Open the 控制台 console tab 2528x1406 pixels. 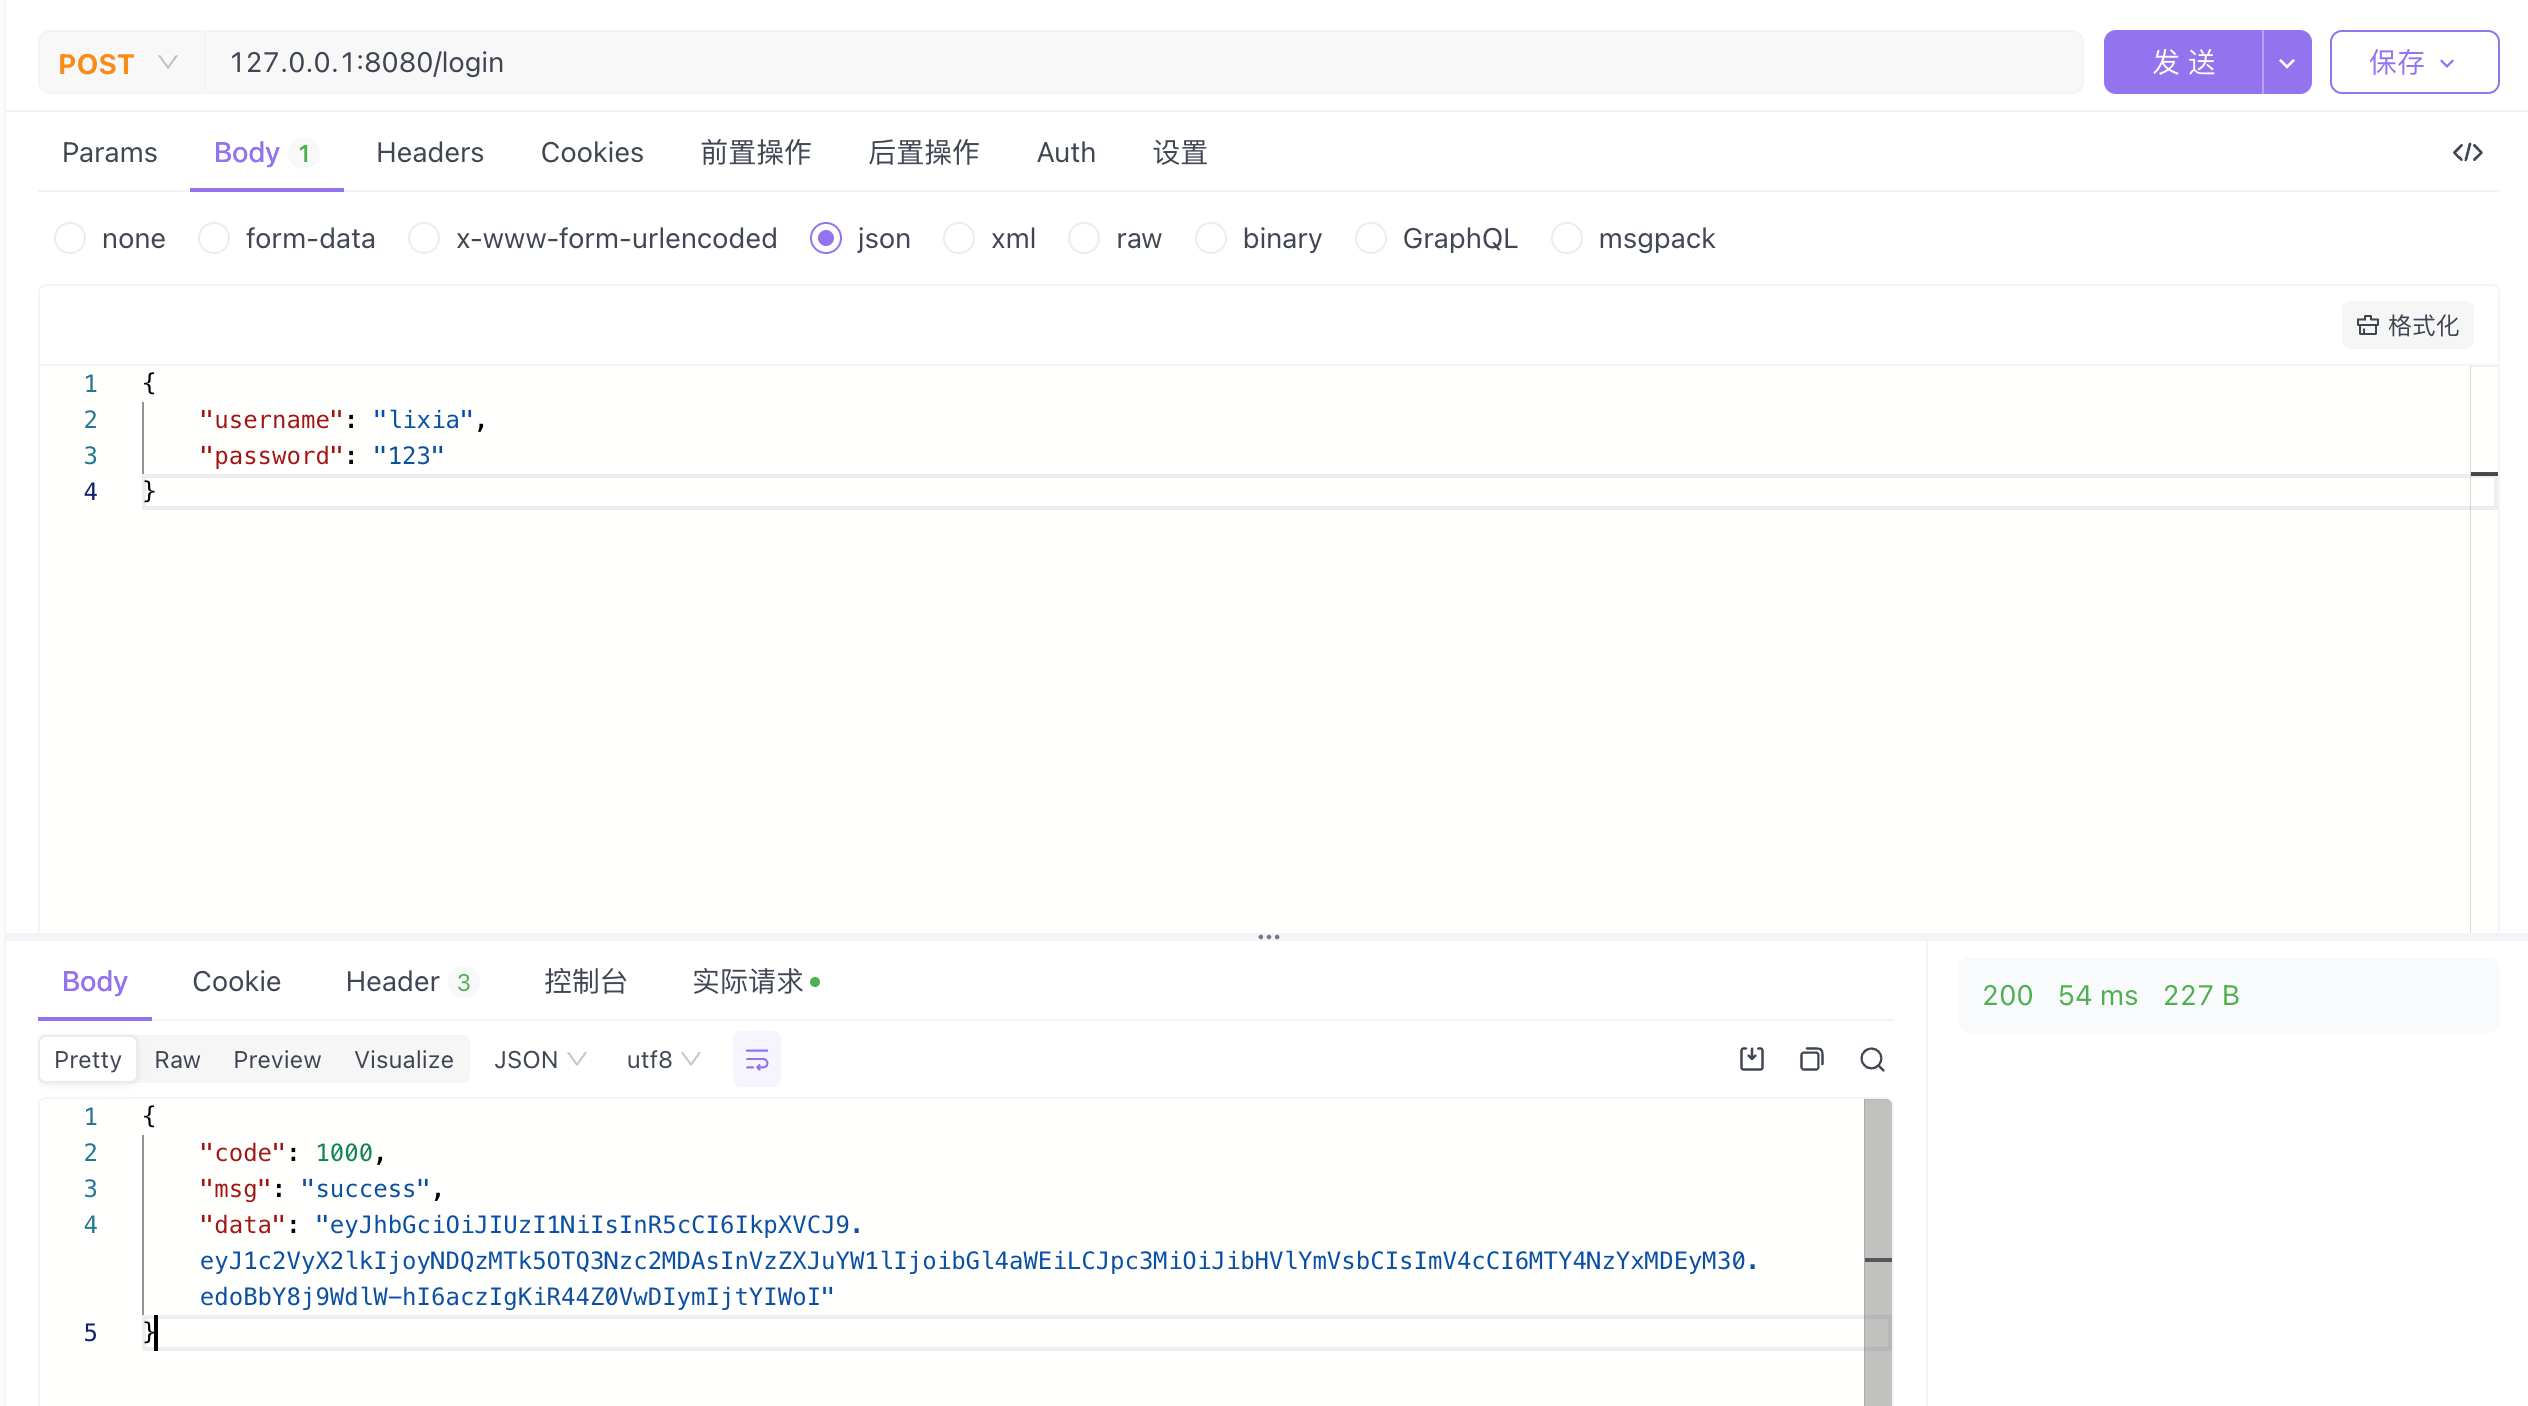coord(585,982)
